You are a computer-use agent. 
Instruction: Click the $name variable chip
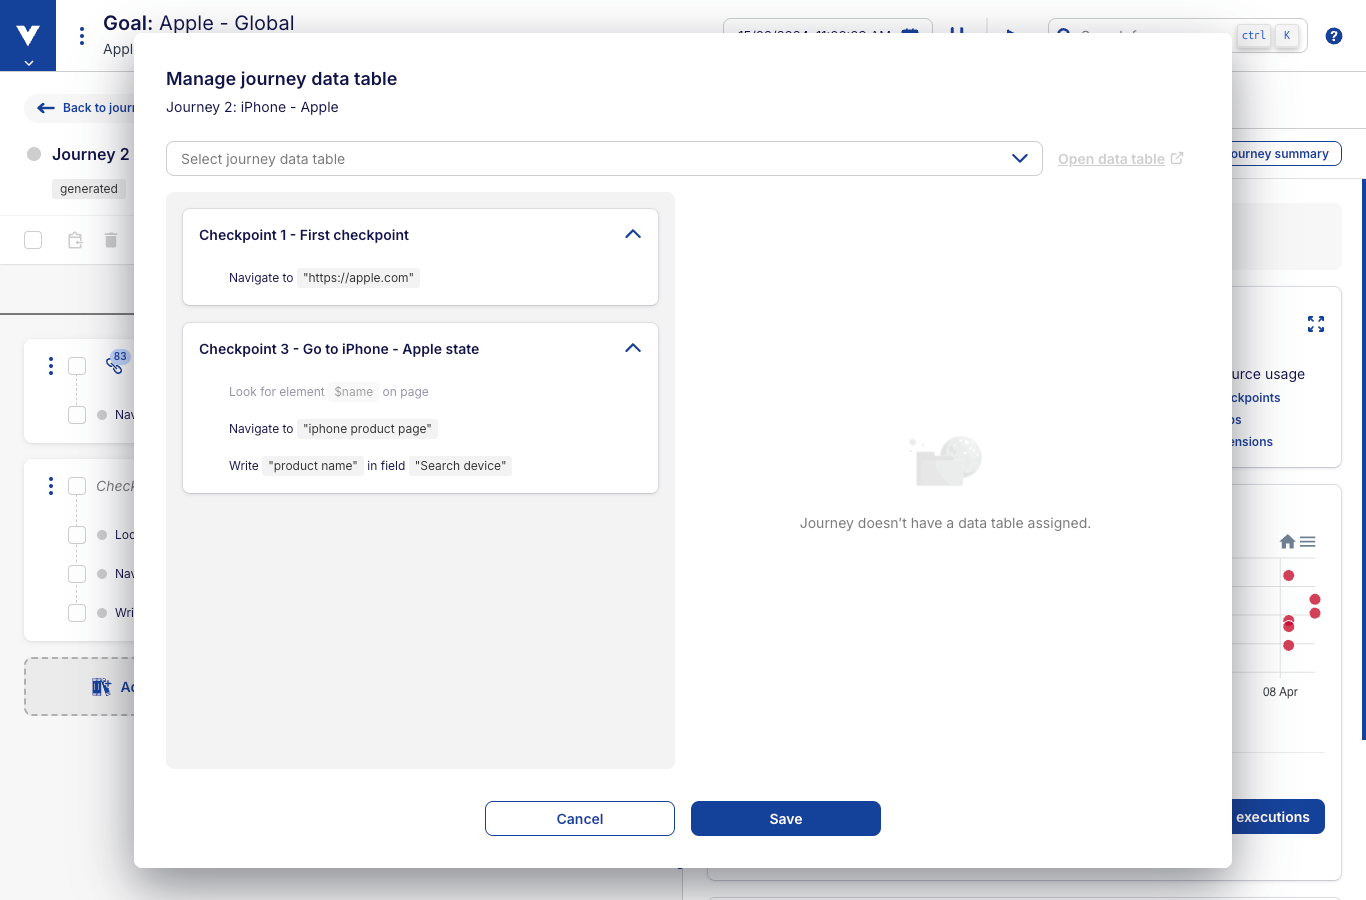click(x=354, y=392)
